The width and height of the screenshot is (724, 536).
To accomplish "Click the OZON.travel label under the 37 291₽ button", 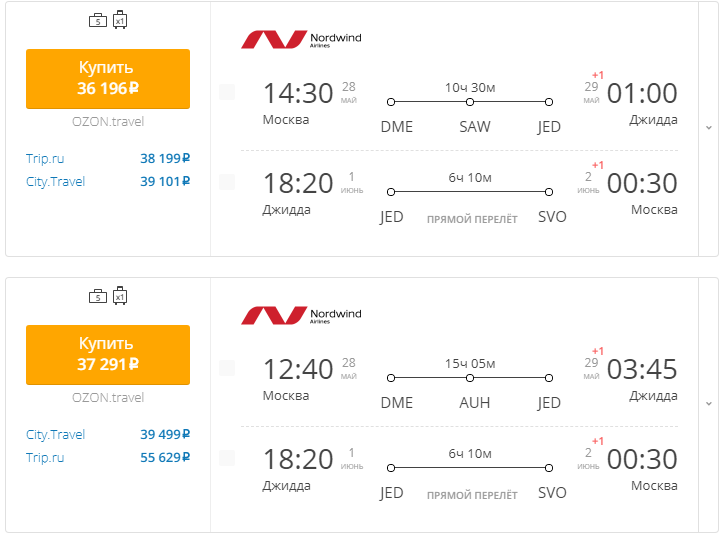I will (x=108, y=397).
